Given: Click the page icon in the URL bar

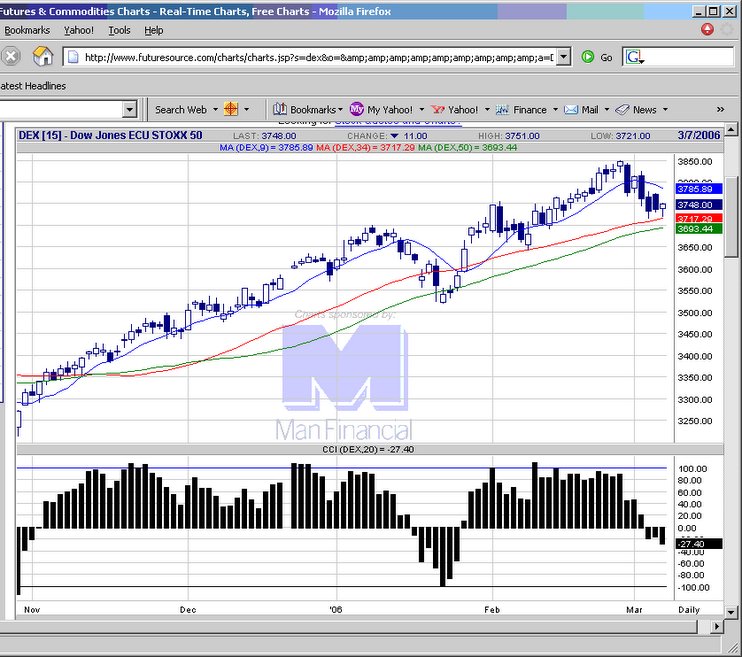Looking at the screenshot, I should [73, 57].
